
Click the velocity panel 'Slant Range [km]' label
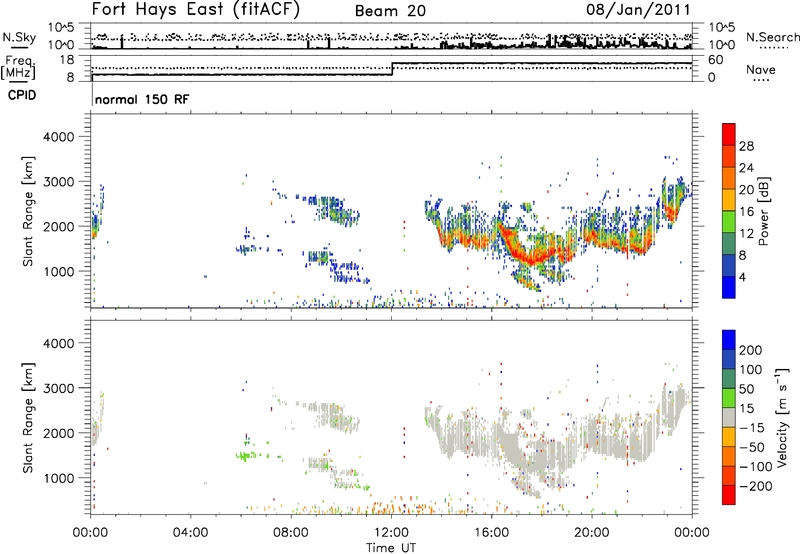[28, 418]
